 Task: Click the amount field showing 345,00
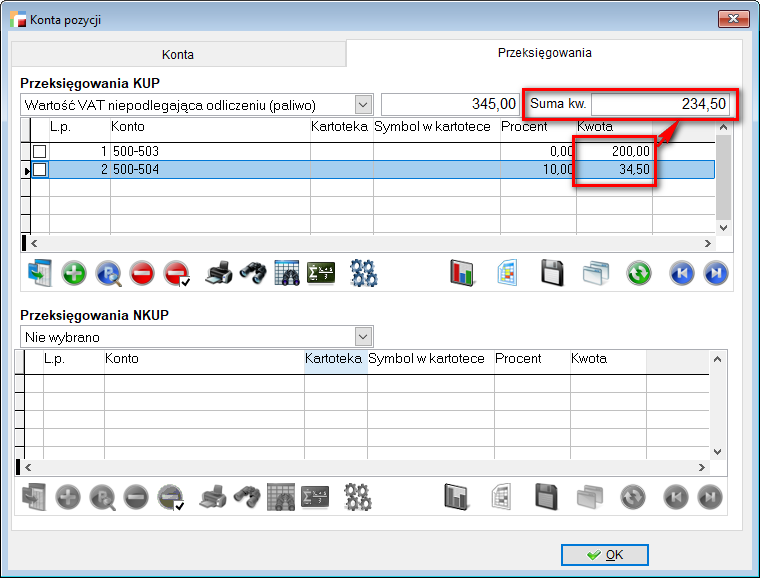(x=450, y=104)
